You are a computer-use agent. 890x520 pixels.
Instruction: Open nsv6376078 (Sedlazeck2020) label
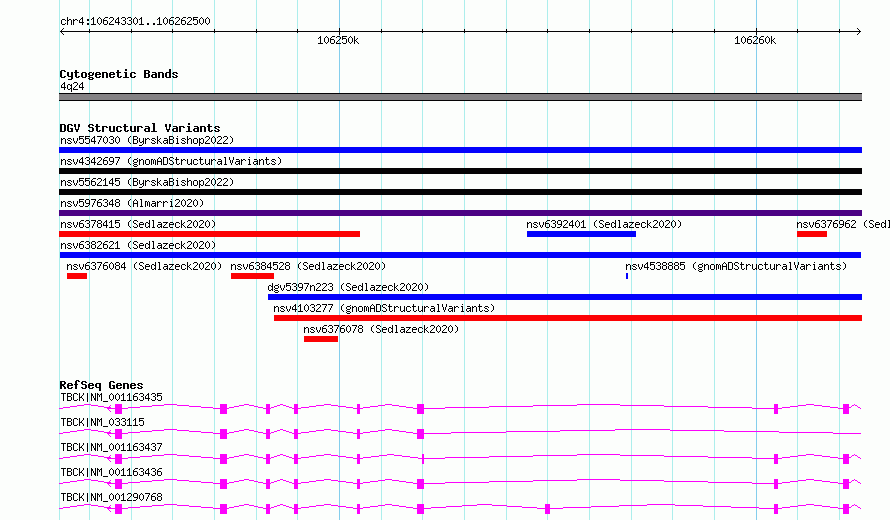(x=381, y=329)
